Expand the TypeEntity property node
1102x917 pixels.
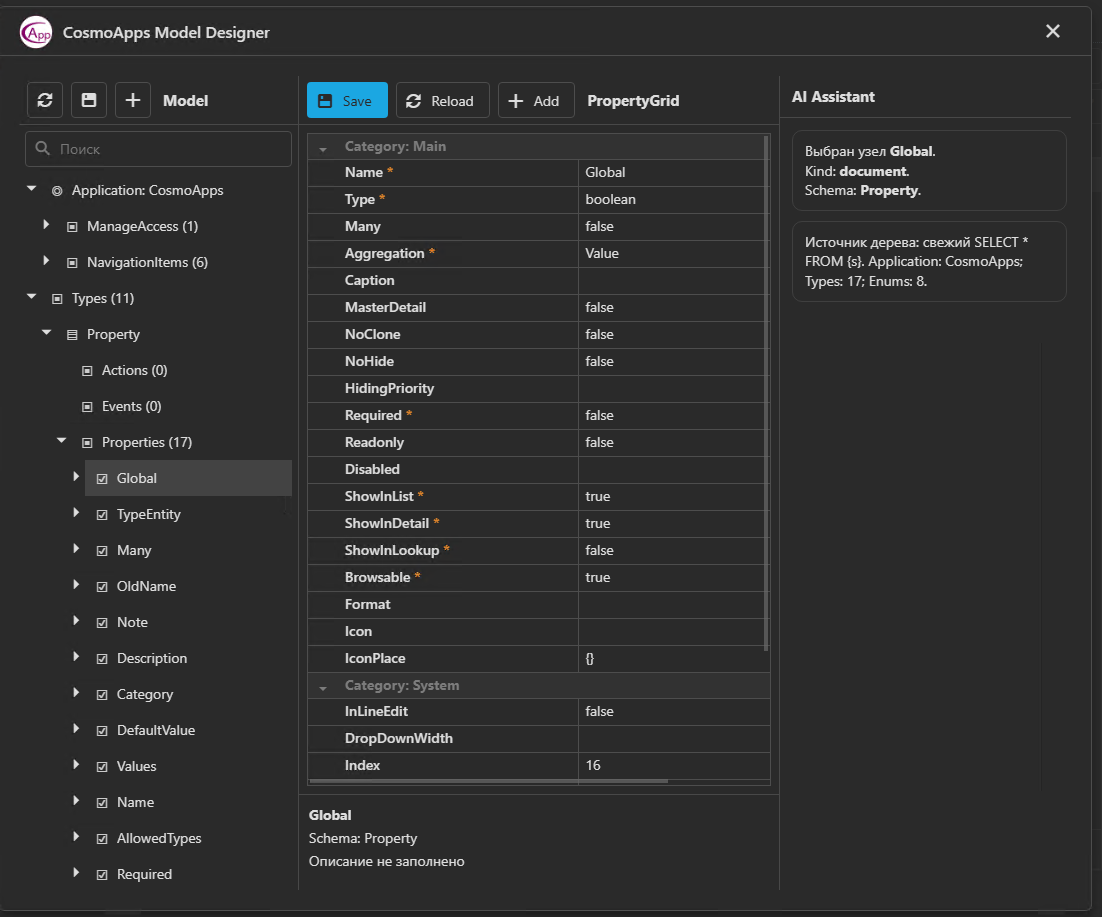[x=76, y=513]
